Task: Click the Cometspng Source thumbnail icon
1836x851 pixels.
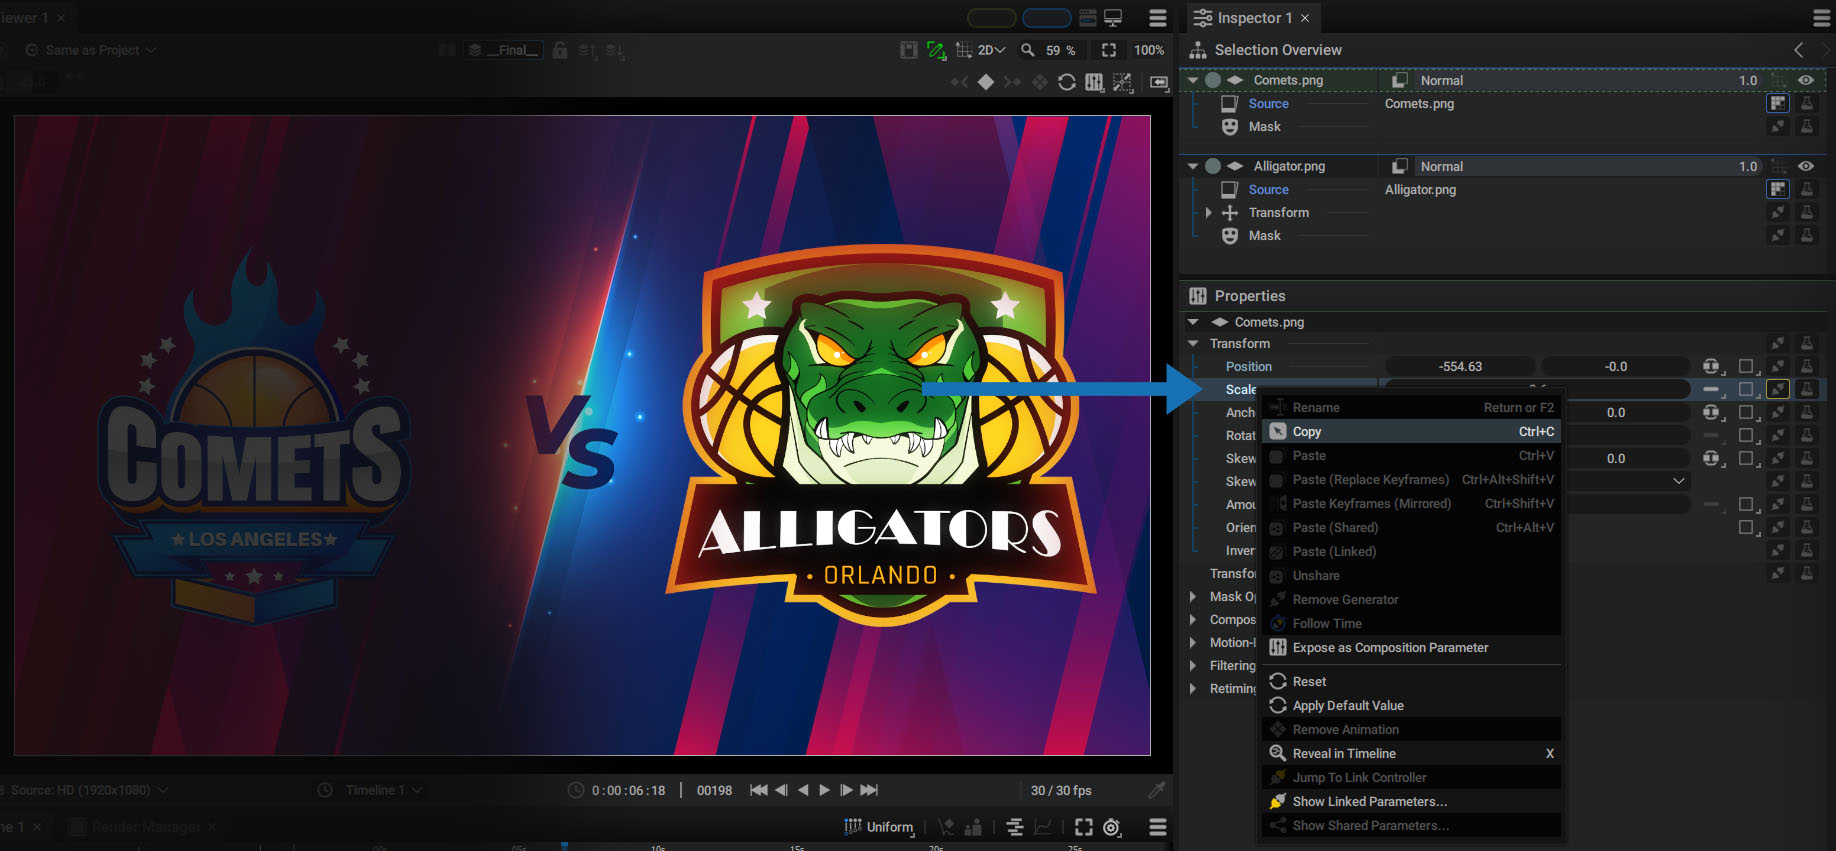Action: (x=1778, y=103)
